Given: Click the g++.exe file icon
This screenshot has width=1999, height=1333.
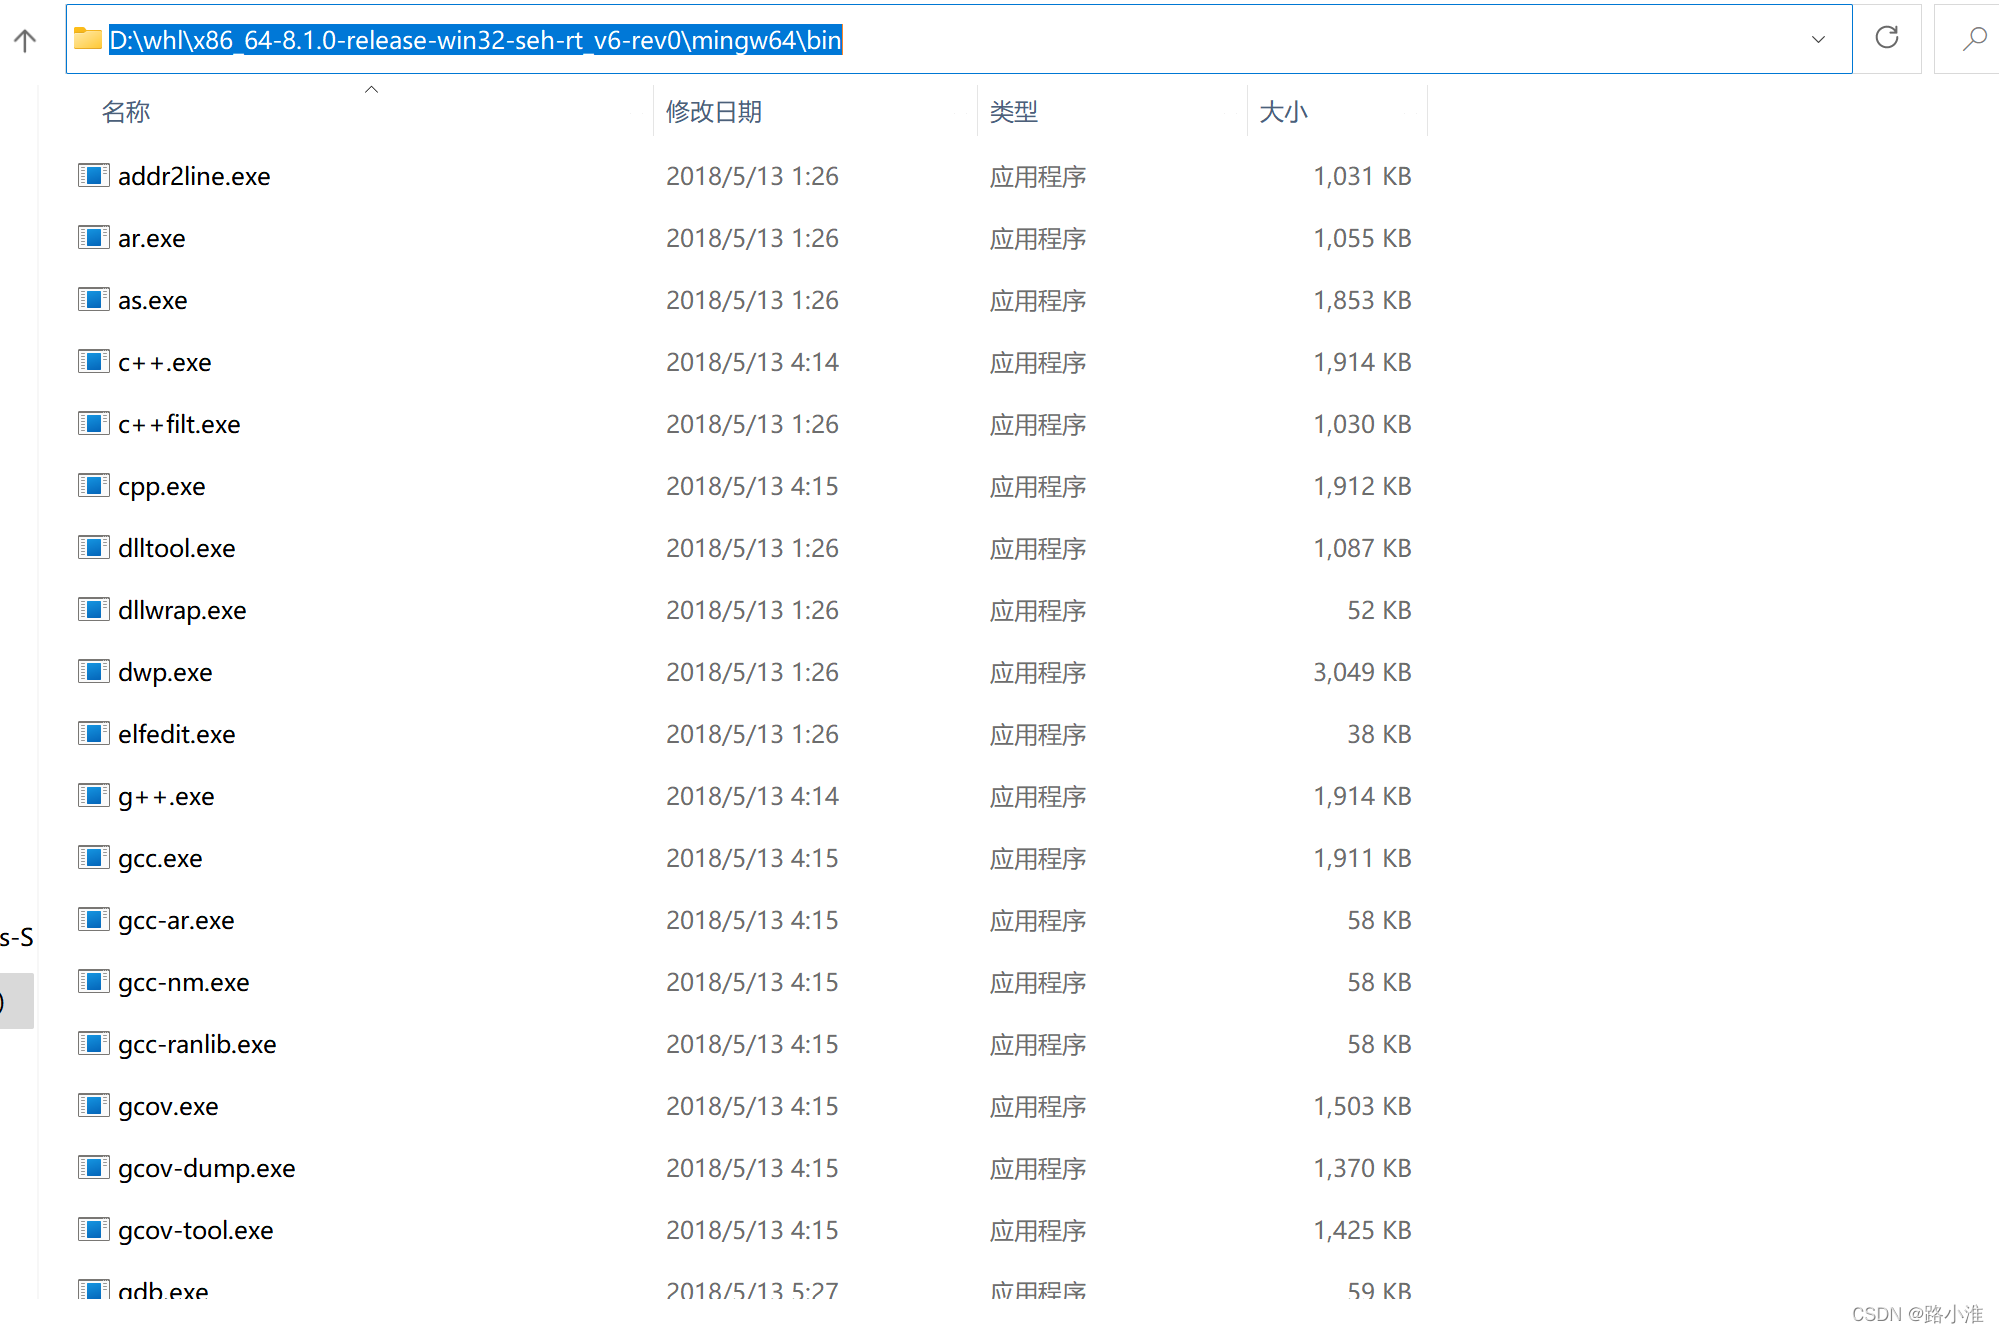Looking at the screenshot, I should pyautogui.click(x=92, y=795).
